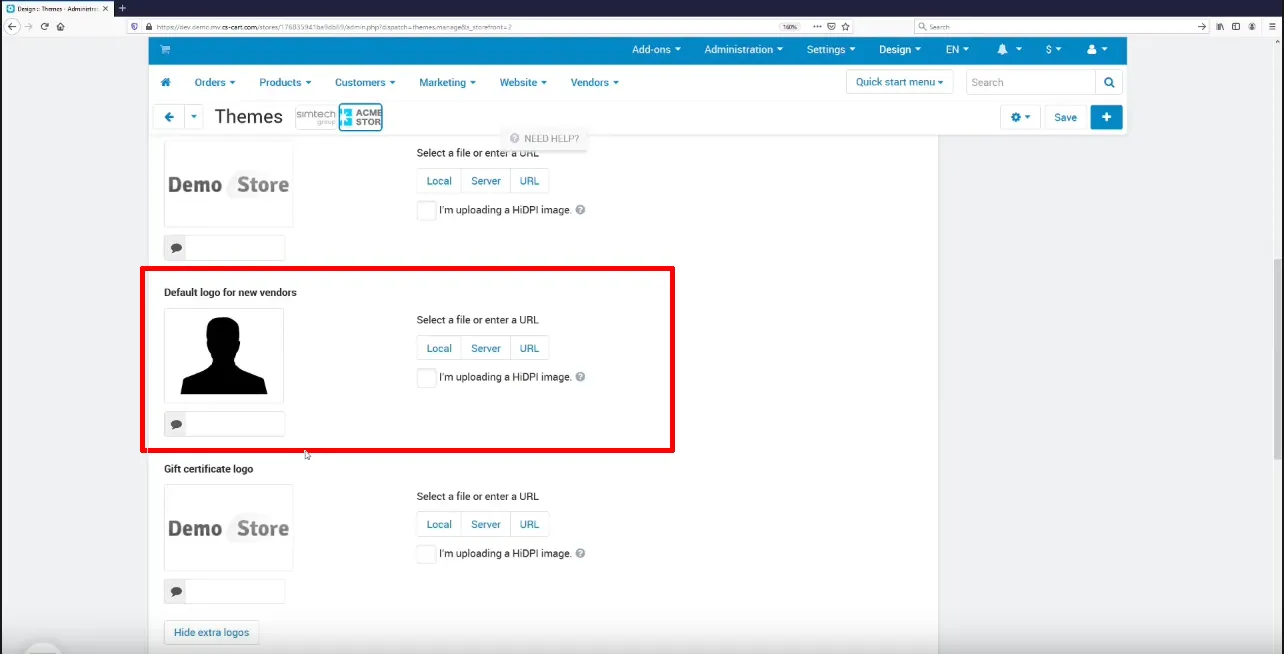Choose Local upload for Default vendor logo

coord(439,349)
